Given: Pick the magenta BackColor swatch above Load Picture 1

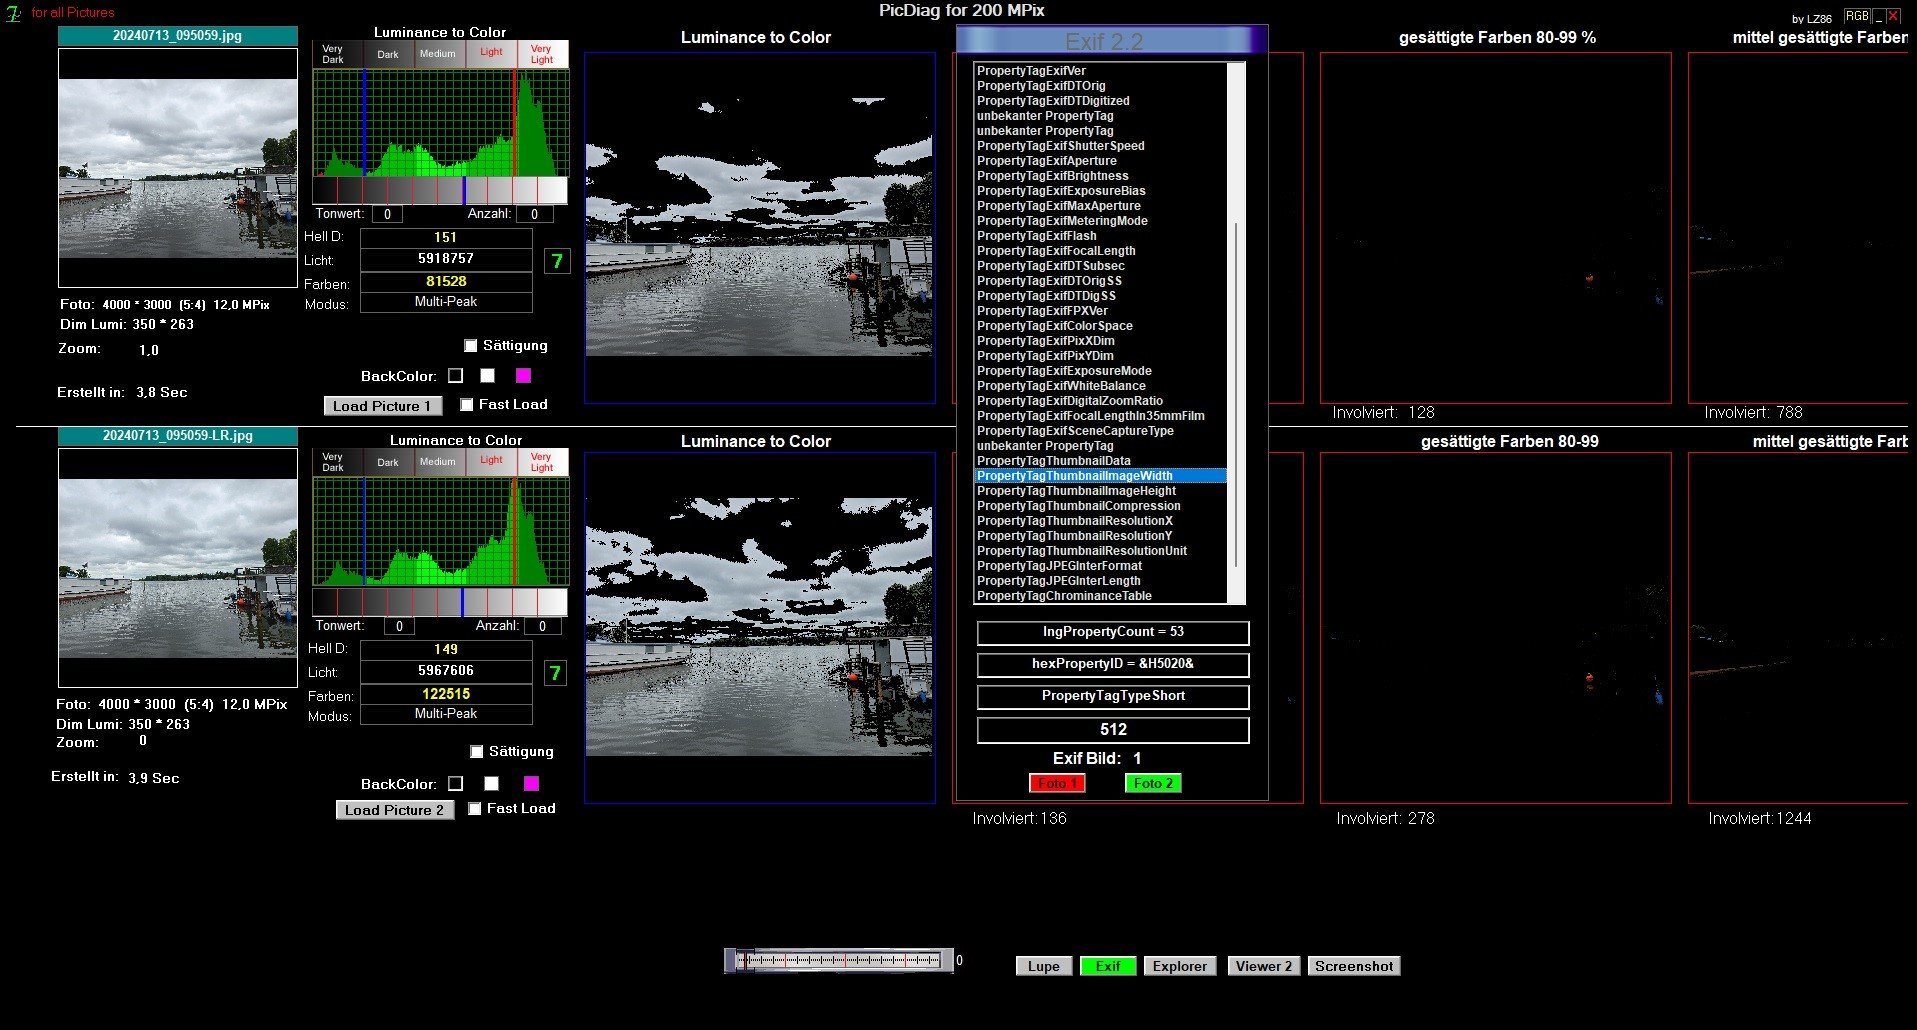Looking at the screenshot, I should (523, 376).
